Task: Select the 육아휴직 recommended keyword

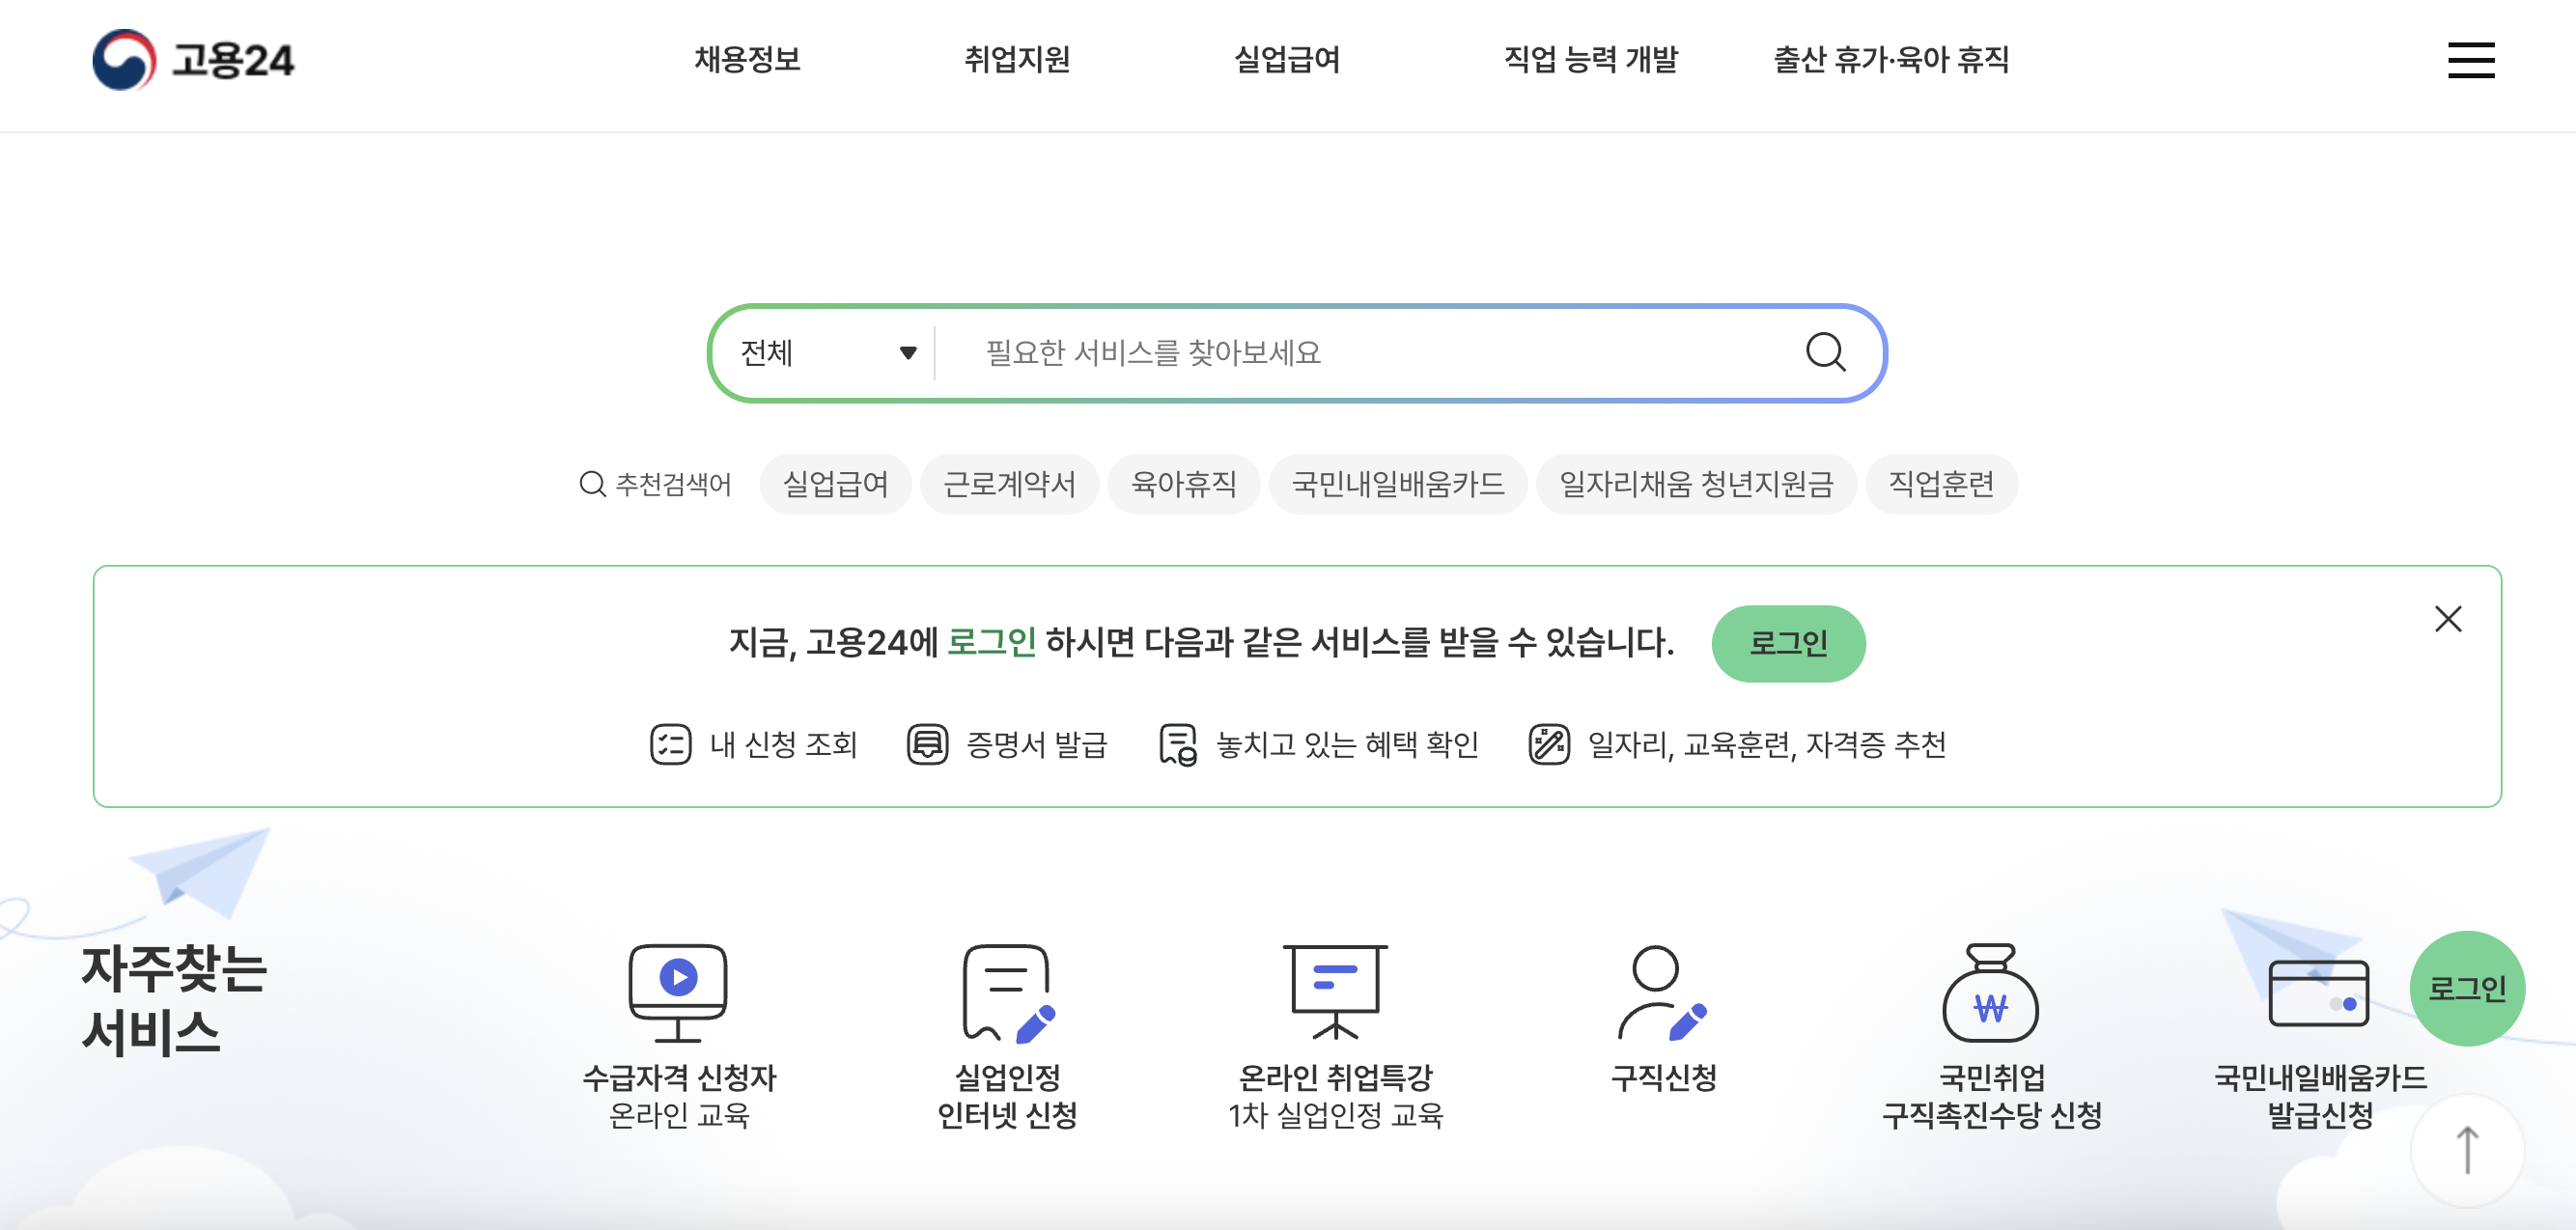Action: click(x=1183, y=484)
